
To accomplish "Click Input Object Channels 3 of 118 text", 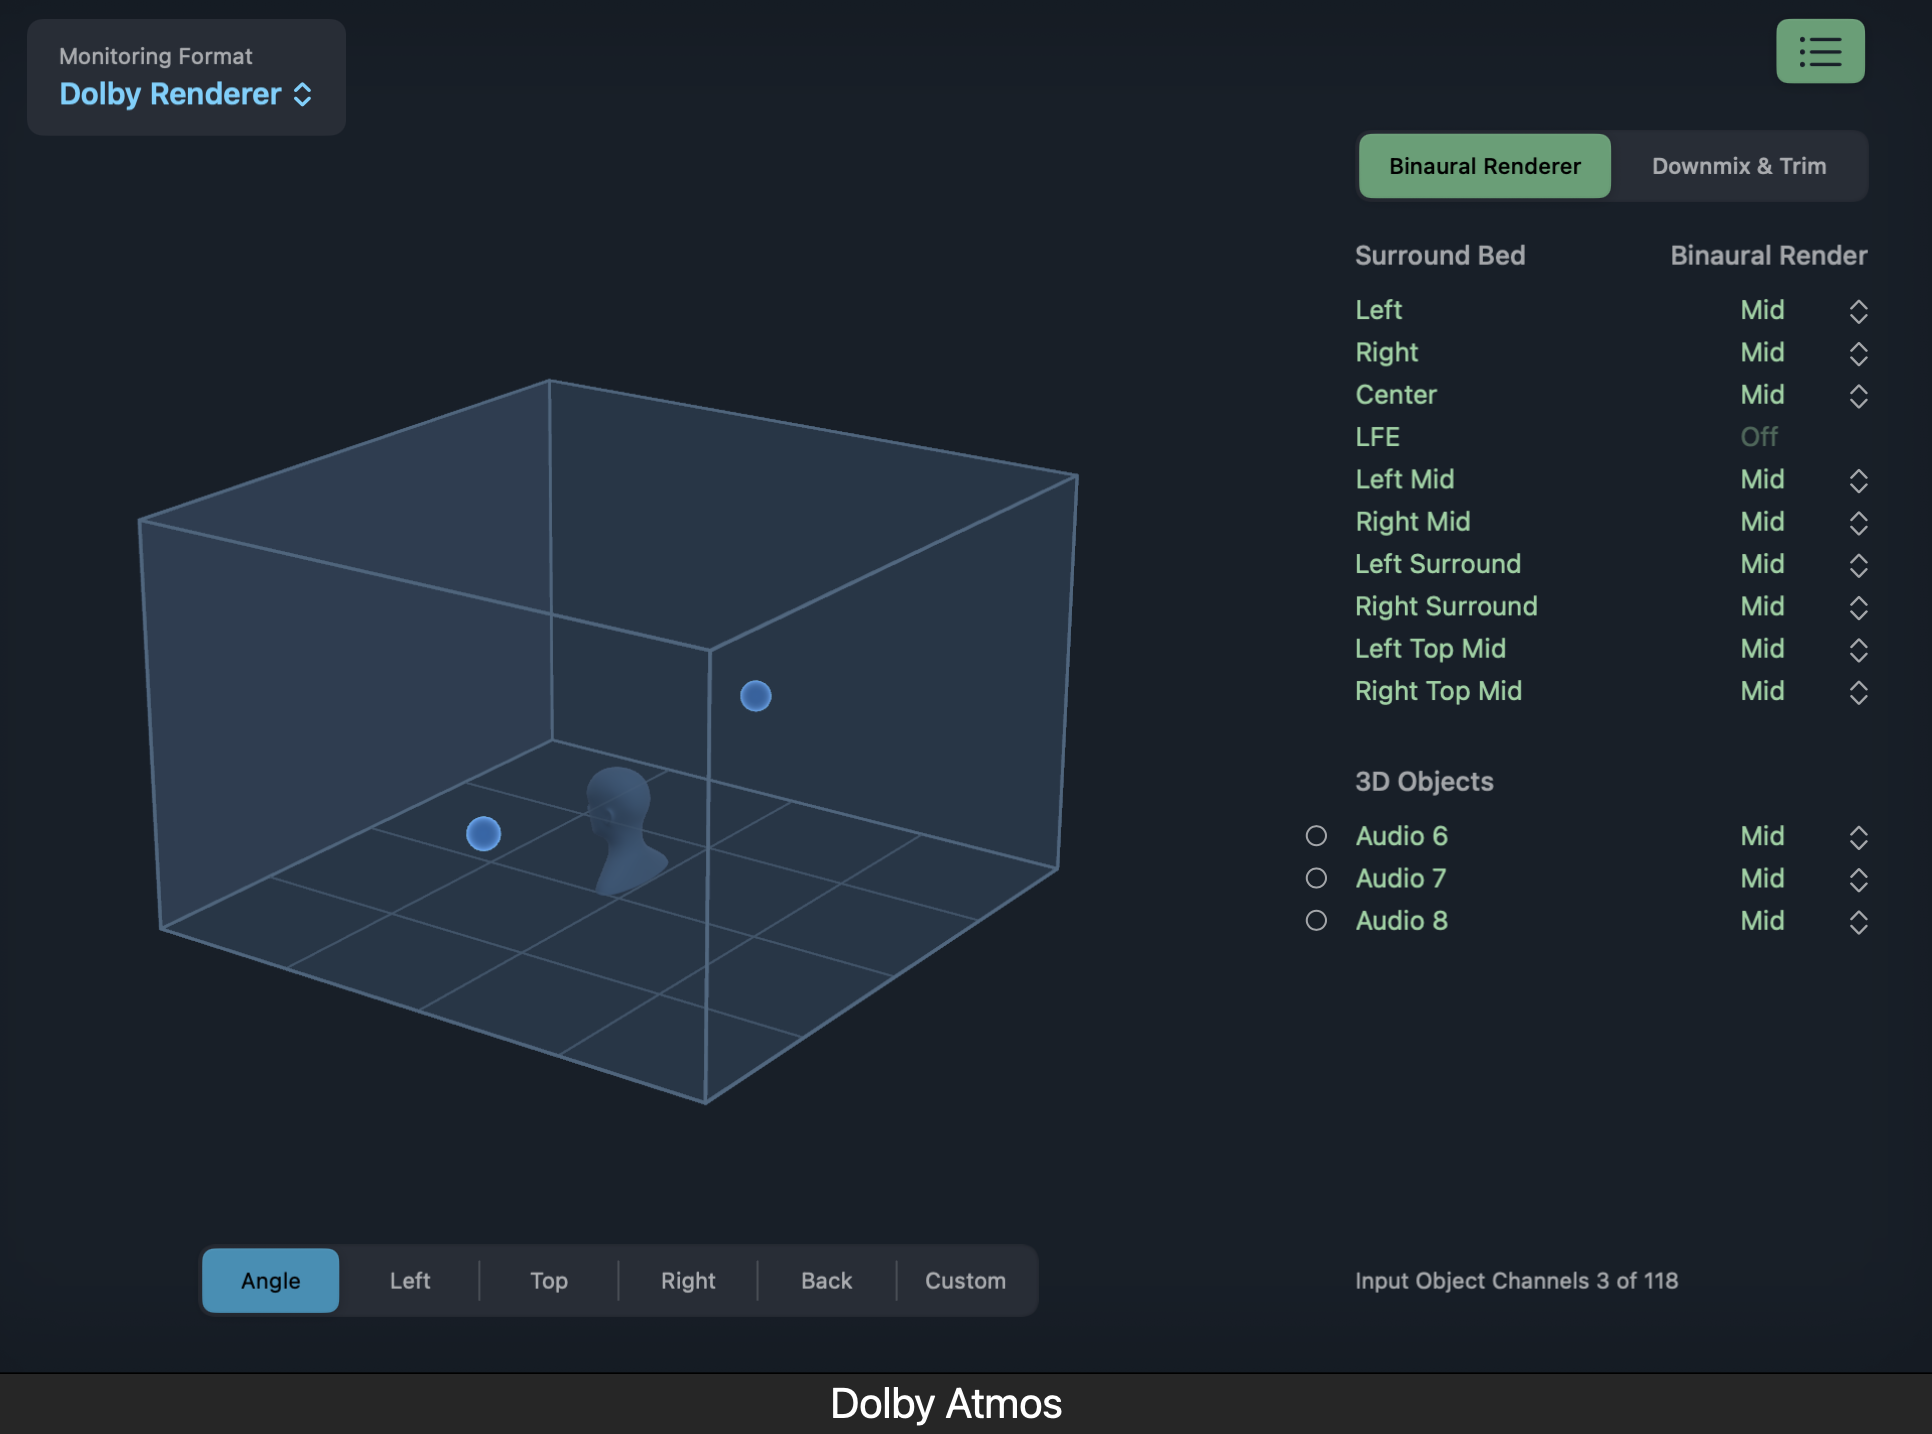I will [1516, 1281].
